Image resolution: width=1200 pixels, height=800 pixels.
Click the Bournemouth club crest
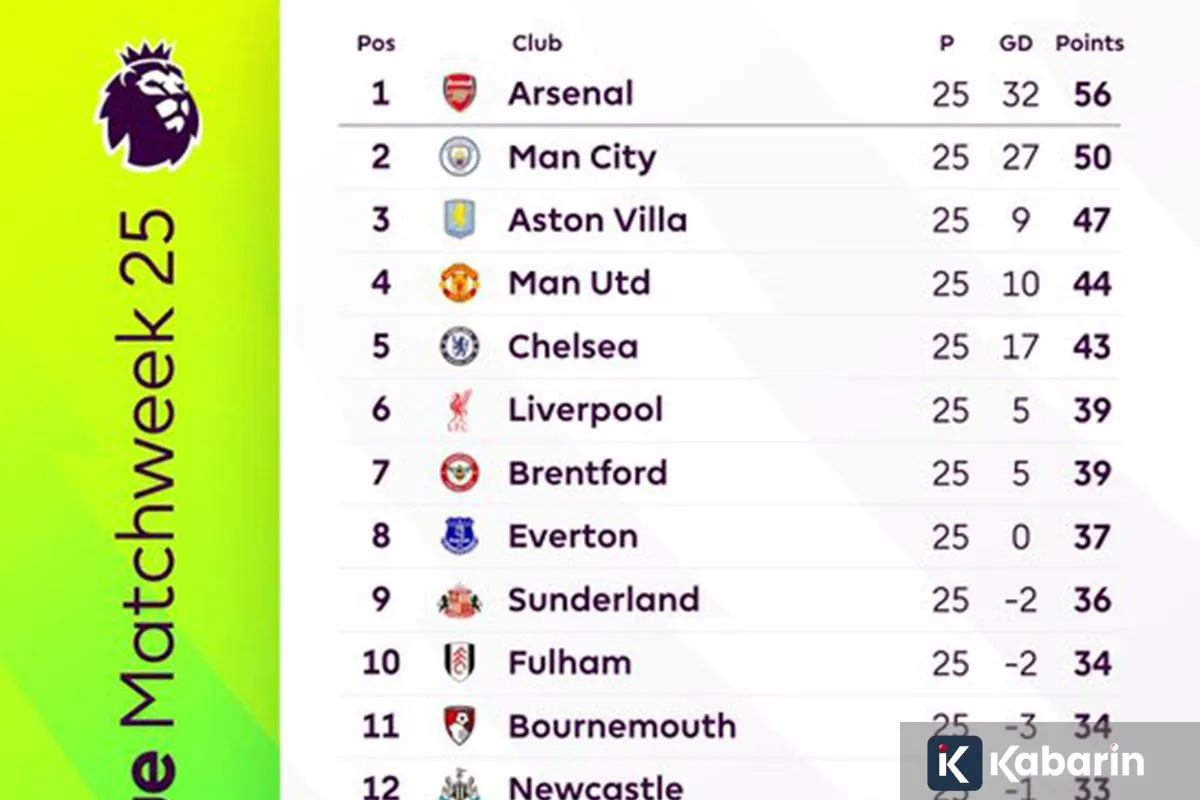pyautogui.click(x=460, y=726)
